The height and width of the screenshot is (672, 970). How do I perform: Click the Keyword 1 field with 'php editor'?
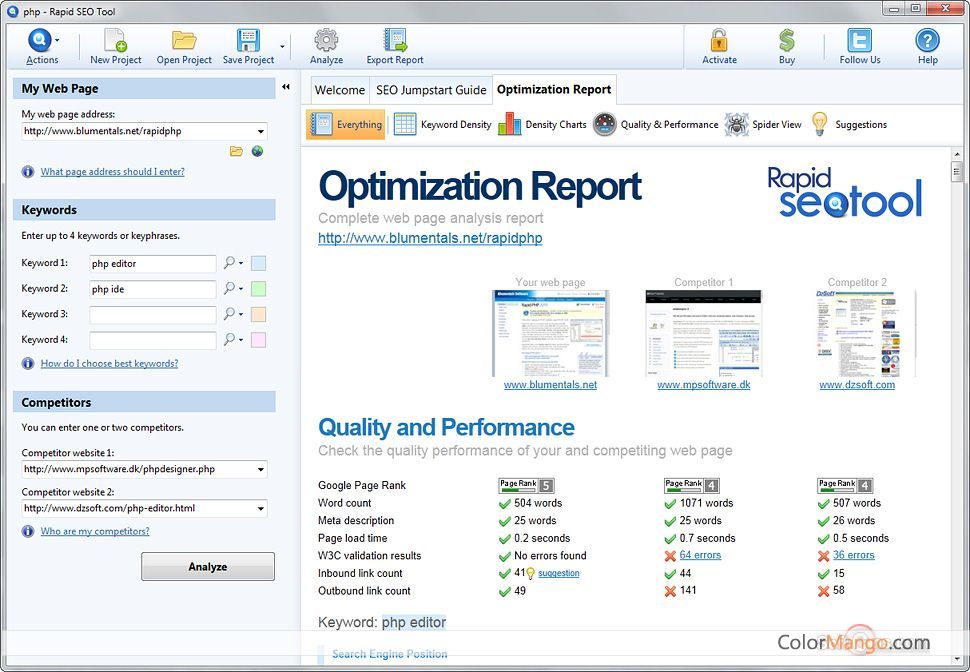point(153,264)
